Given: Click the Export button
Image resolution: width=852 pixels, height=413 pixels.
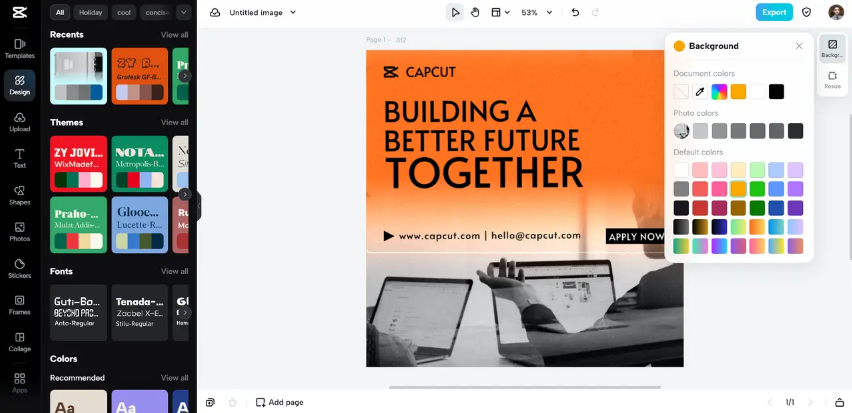Looking at the screenshot, I should 774,12.
